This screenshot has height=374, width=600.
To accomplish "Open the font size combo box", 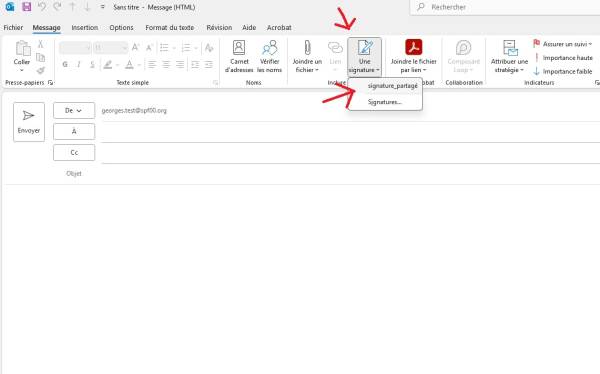I will tap(110, 48).
